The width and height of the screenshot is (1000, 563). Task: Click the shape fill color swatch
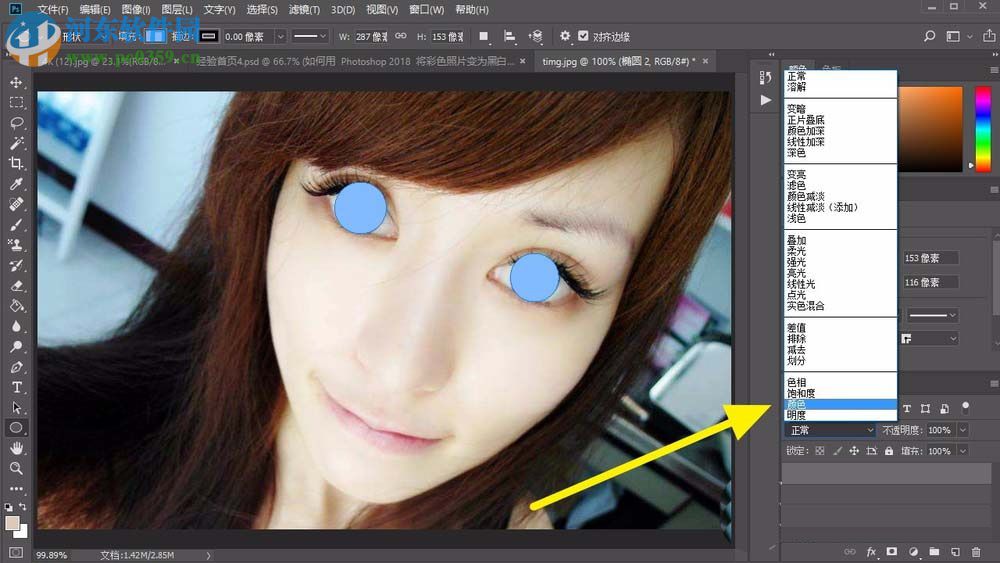coord(154,36)
